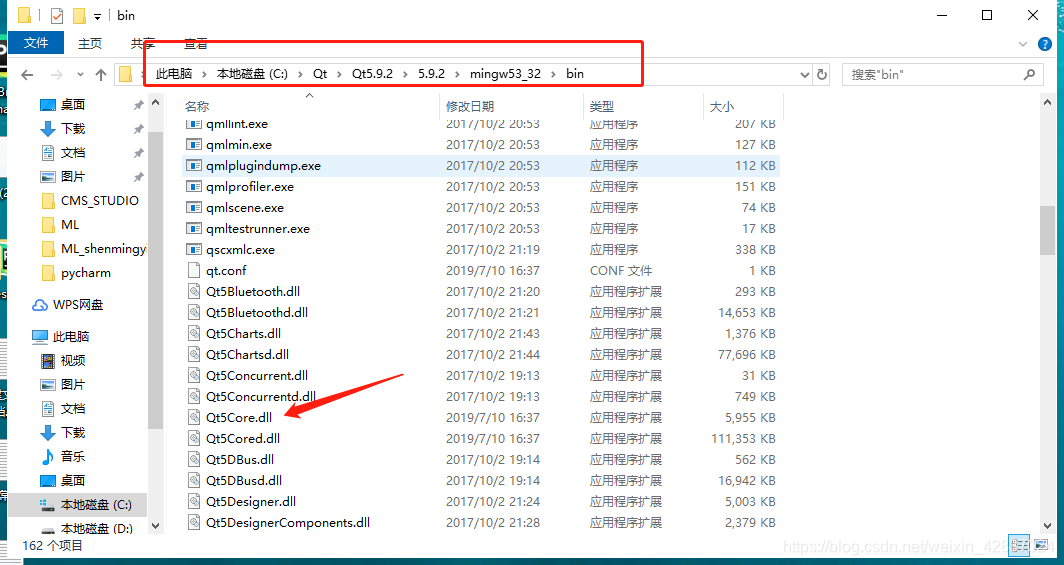Click file name Qt5DBusd.dll
The image size is (1064, 565).
(x=244, y=481)
